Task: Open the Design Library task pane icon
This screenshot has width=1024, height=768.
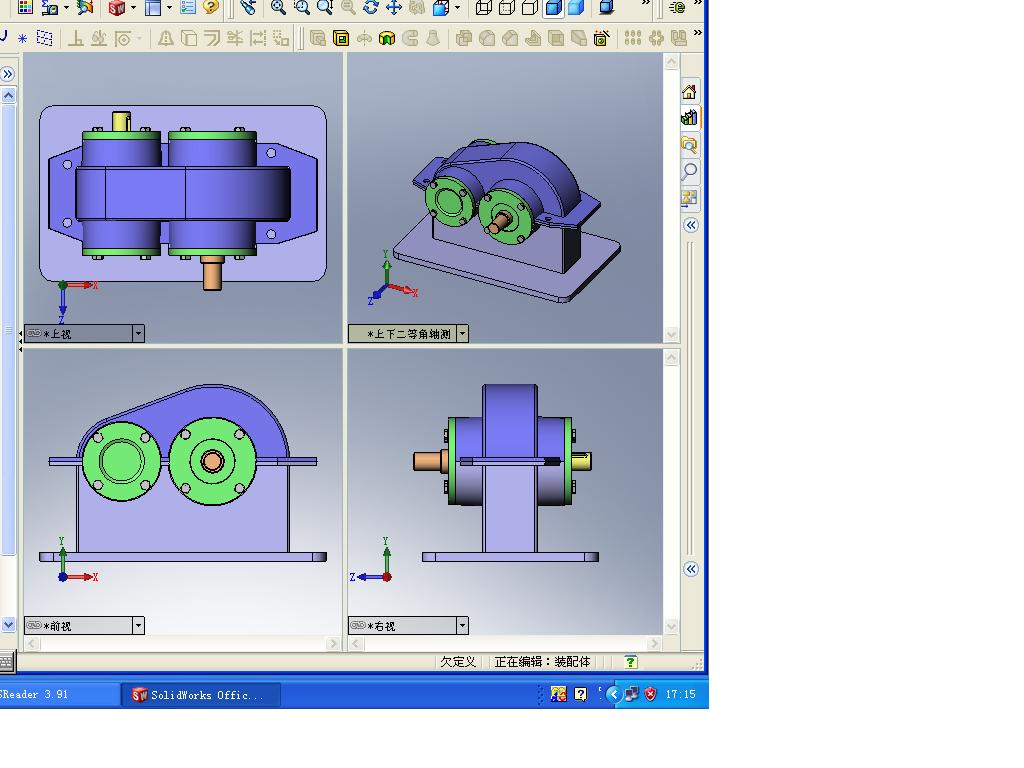Action: pyautogui.click(x=690, y=118)
